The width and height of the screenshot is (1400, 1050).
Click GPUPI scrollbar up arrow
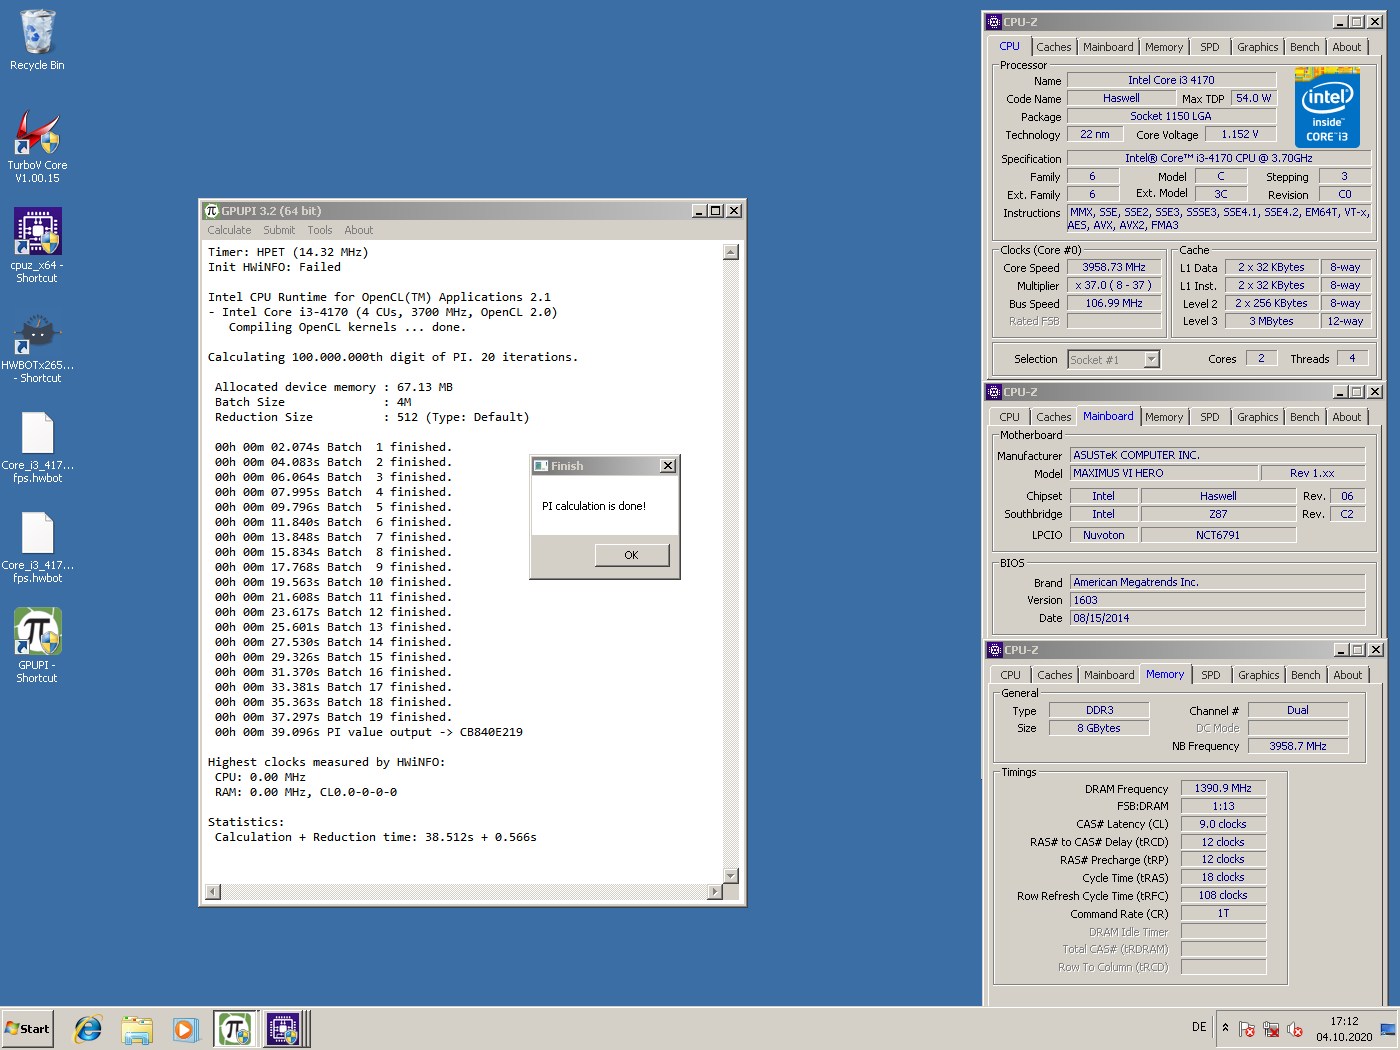click(730, 252)
